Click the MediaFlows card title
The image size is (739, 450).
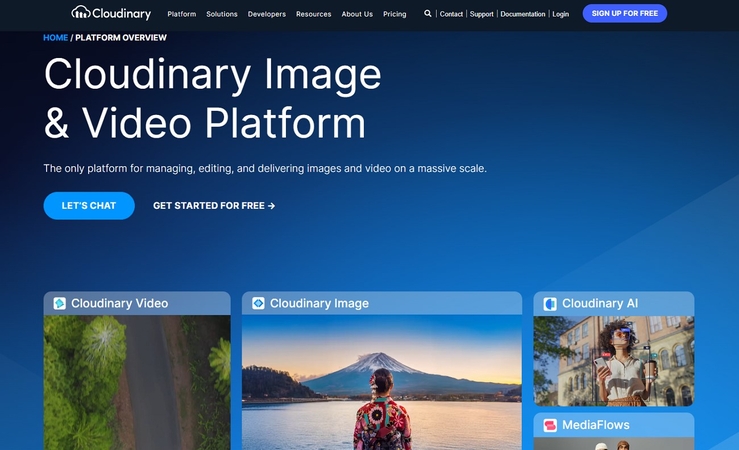(x=596, y=425)
